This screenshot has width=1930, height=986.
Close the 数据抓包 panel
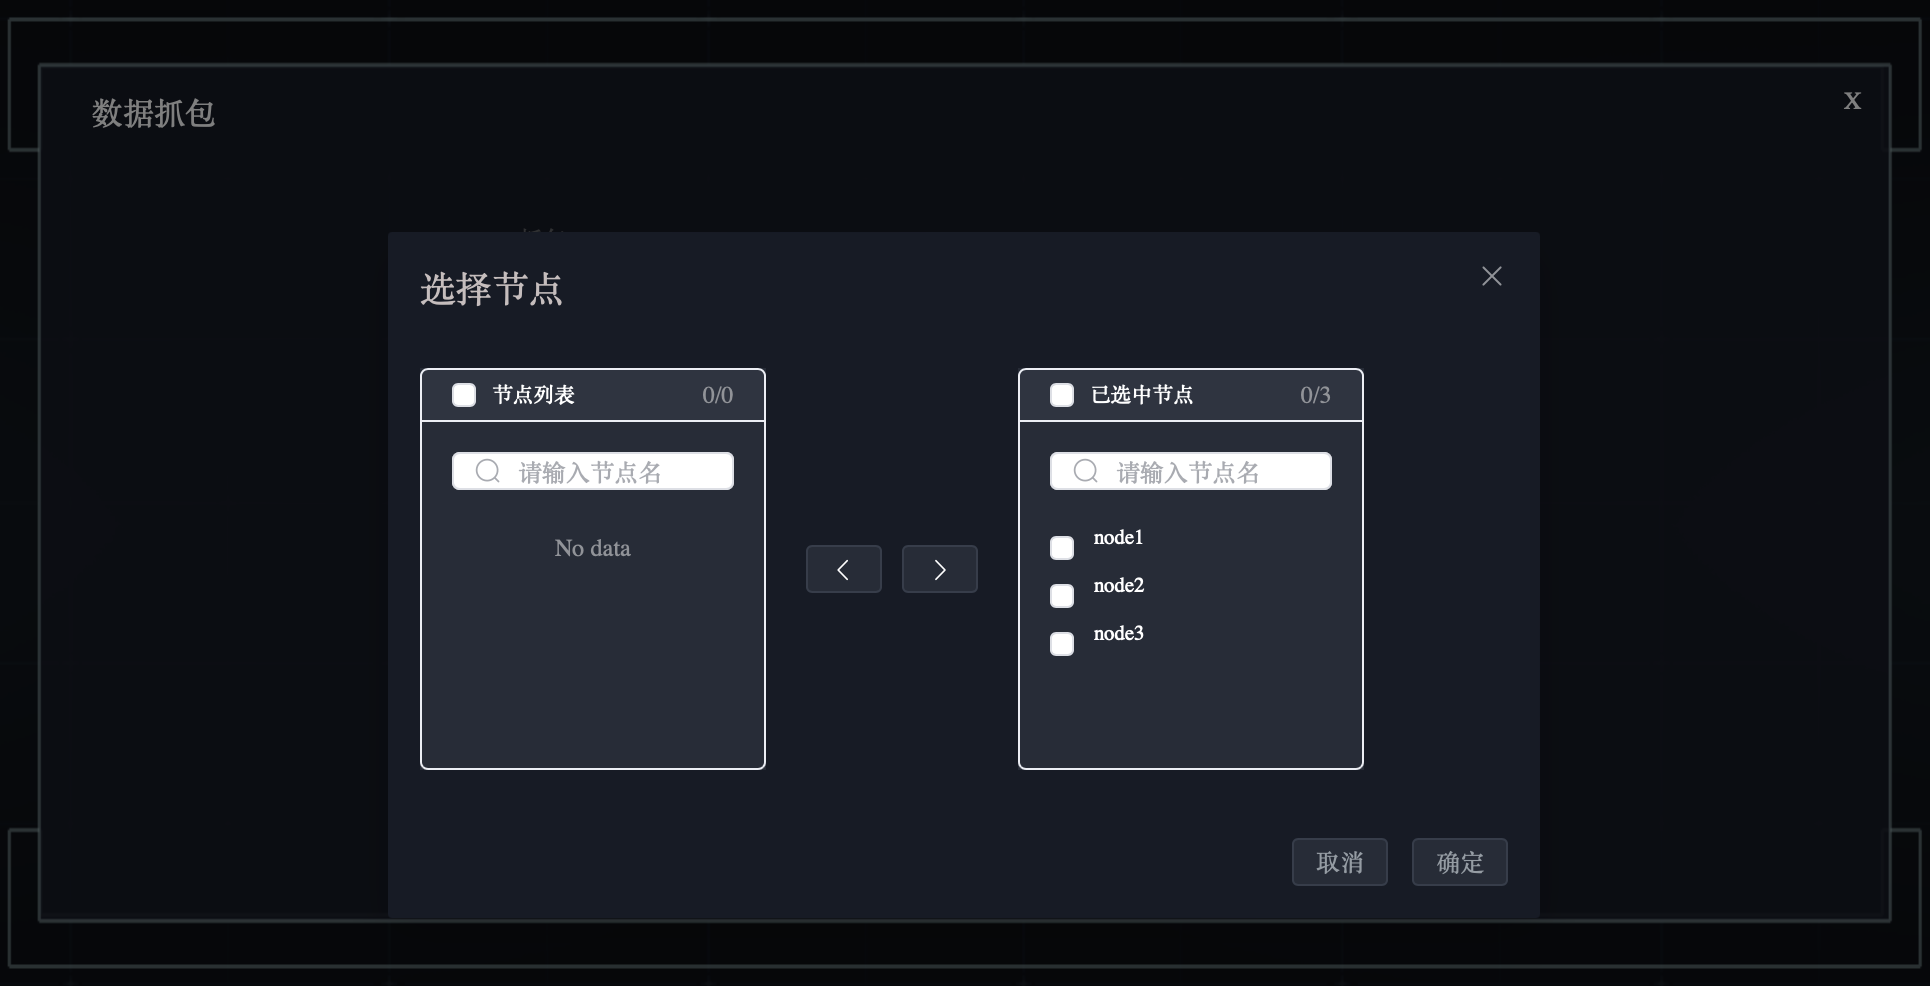1852,100
